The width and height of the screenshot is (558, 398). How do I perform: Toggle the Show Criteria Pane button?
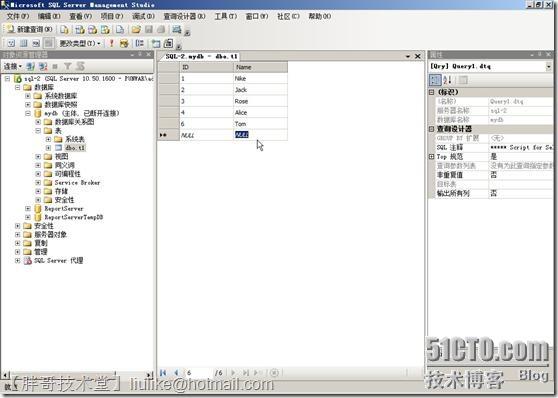(23, 43)
